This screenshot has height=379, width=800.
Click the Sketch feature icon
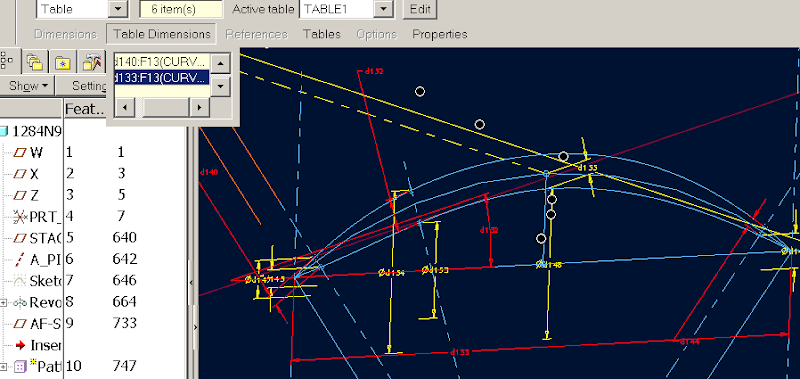click(x=20, y=281)
